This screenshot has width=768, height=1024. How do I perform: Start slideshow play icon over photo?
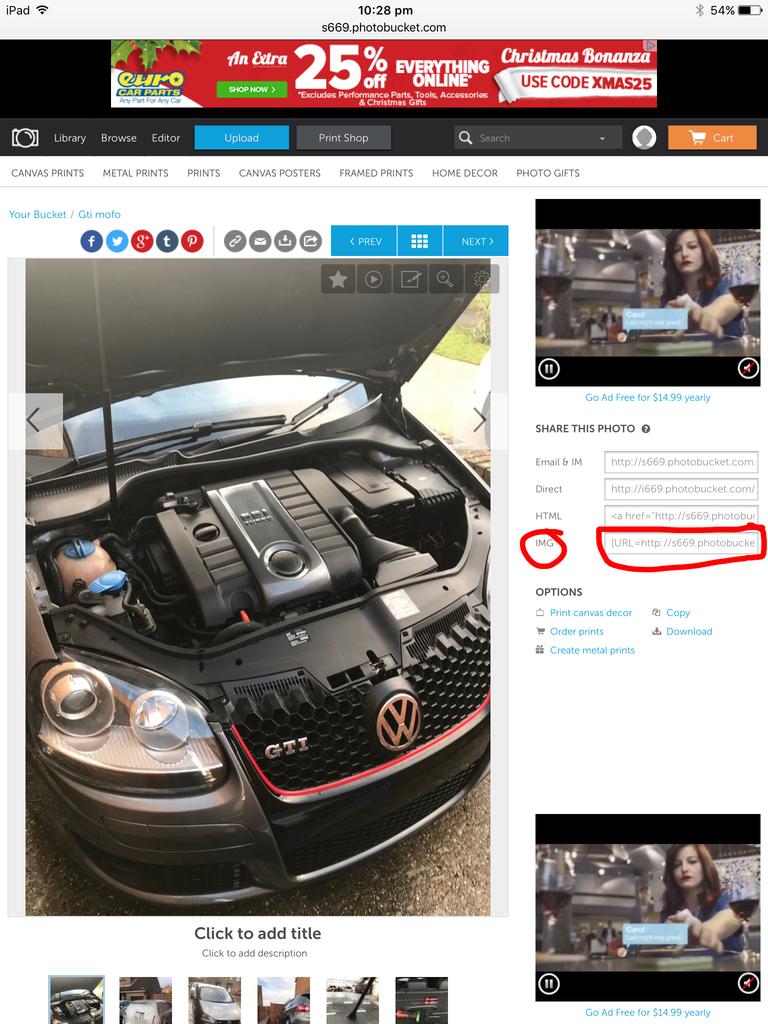click(x=374, y=280)
